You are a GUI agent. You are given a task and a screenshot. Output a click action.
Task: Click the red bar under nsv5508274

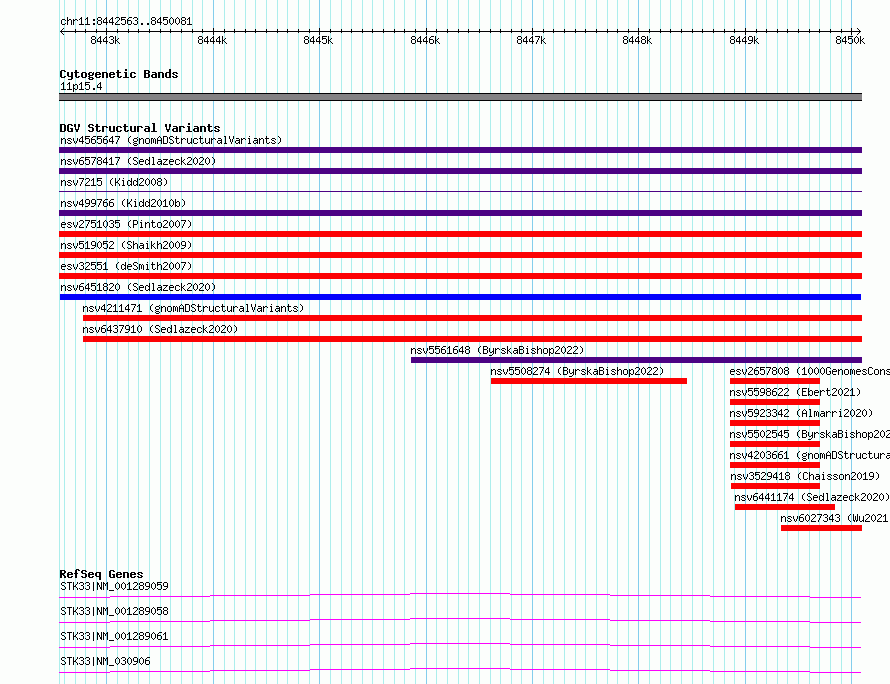[589, 381]
